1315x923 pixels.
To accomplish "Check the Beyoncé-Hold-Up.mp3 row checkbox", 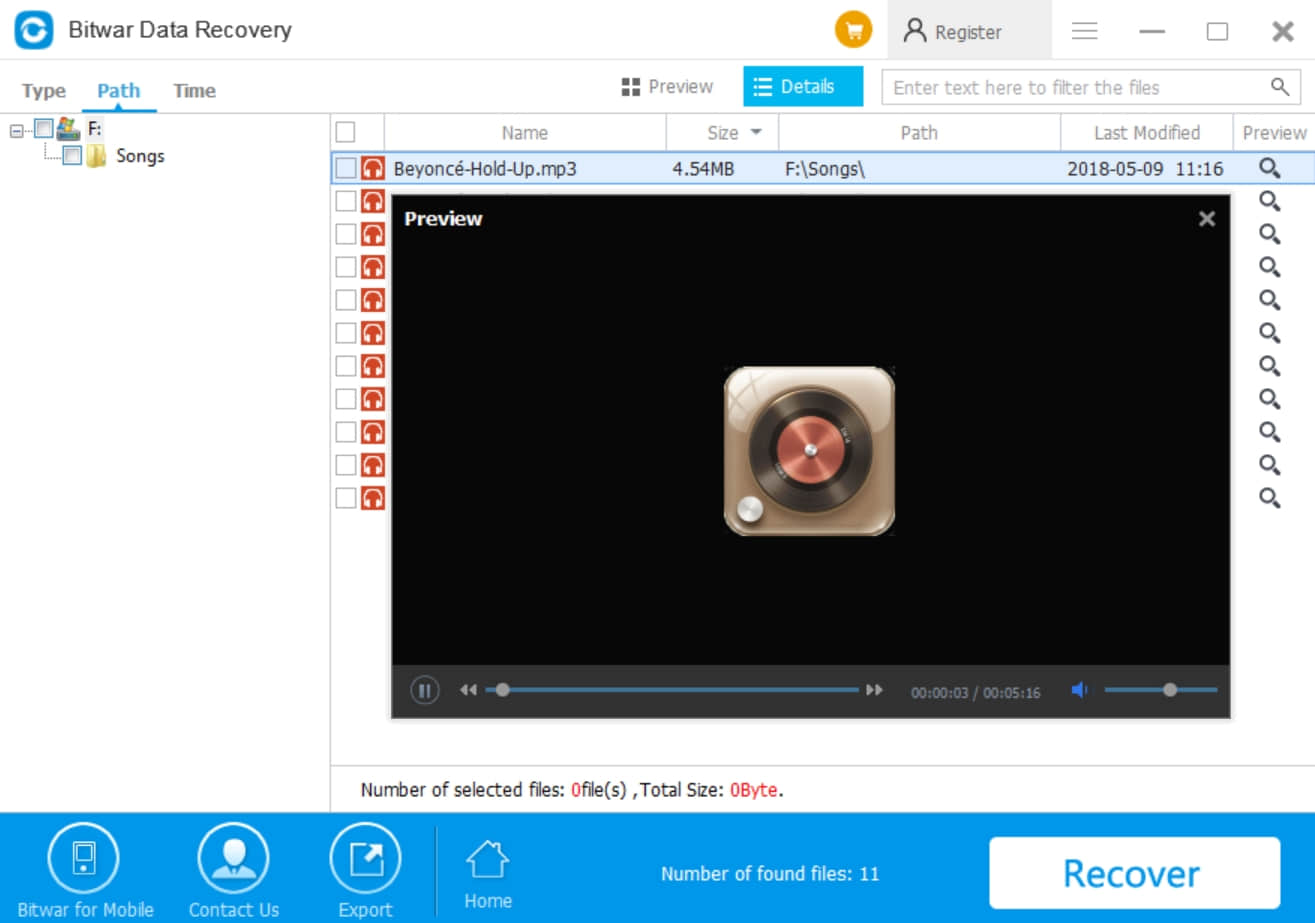I will [x=345, y=168].
